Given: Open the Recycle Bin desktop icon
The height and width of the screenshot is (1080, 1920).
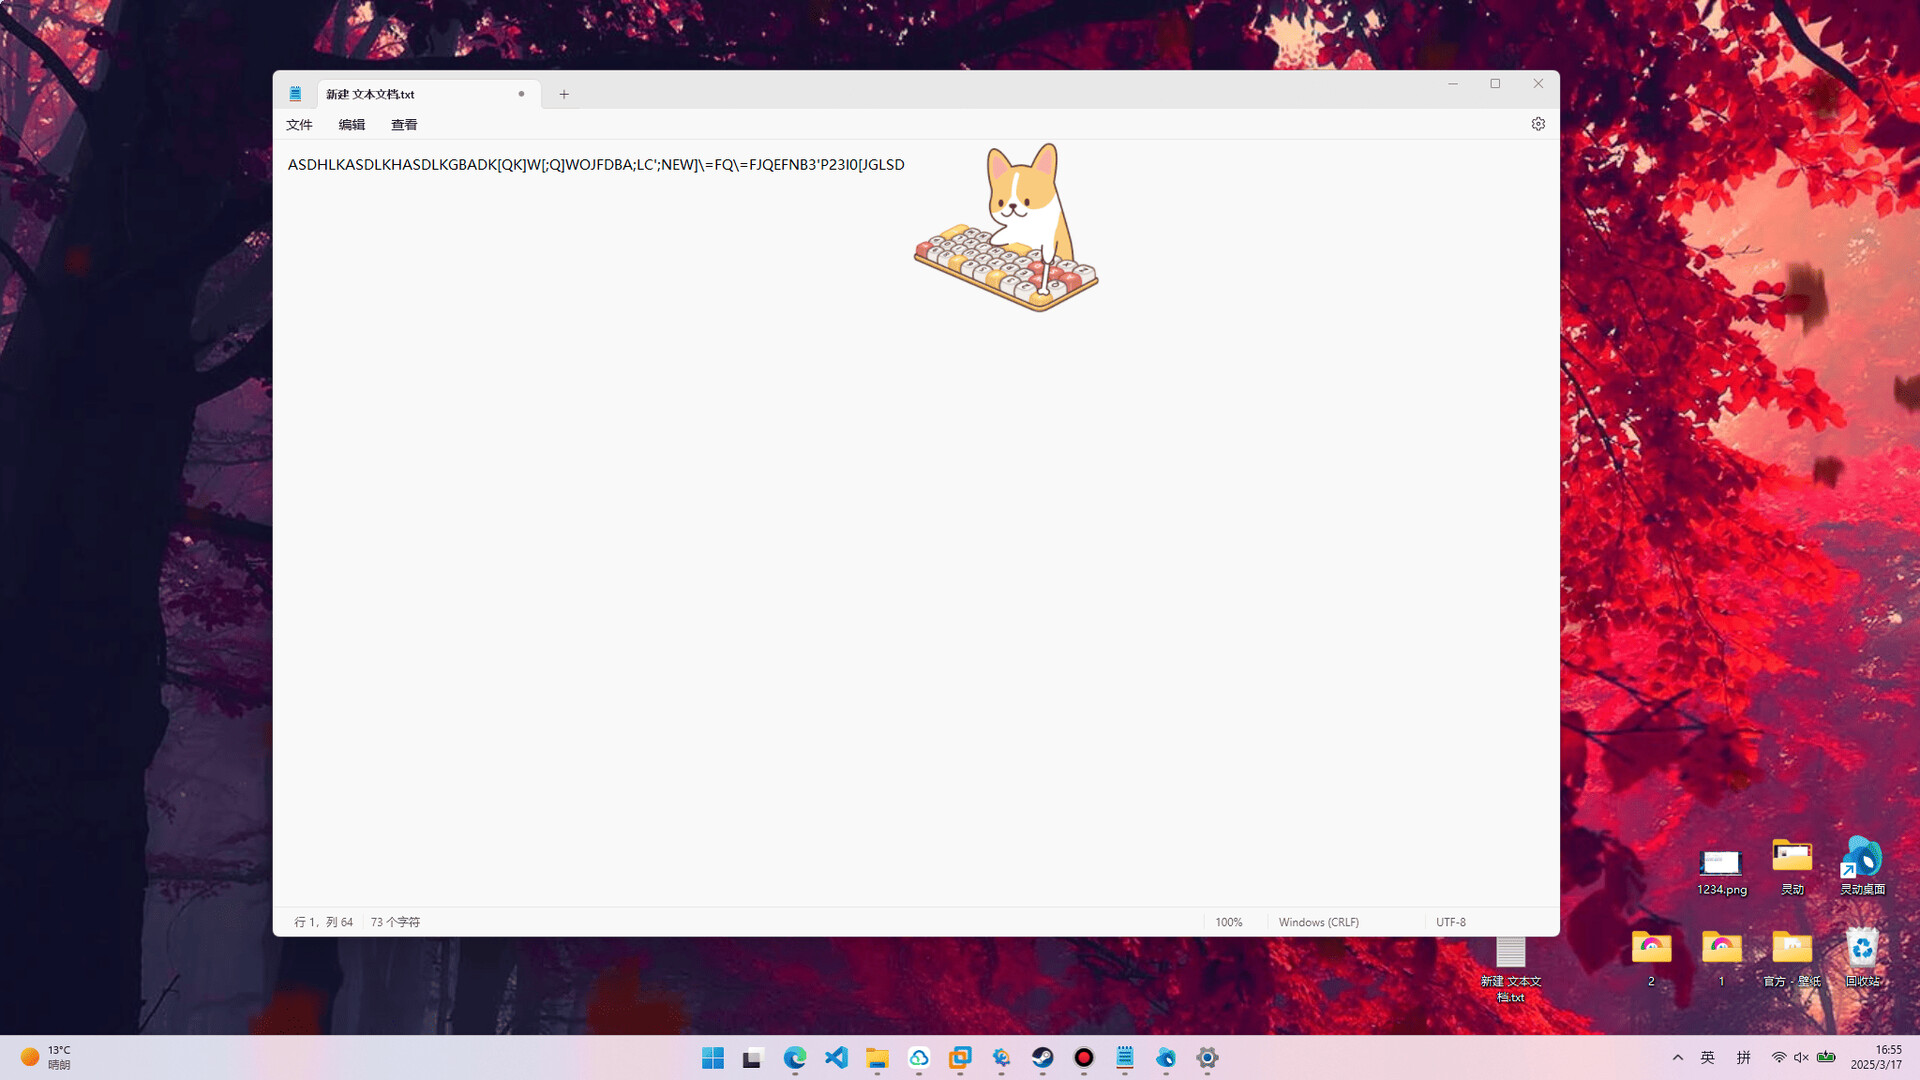Looking at the screenshot, I should 1862,955.
